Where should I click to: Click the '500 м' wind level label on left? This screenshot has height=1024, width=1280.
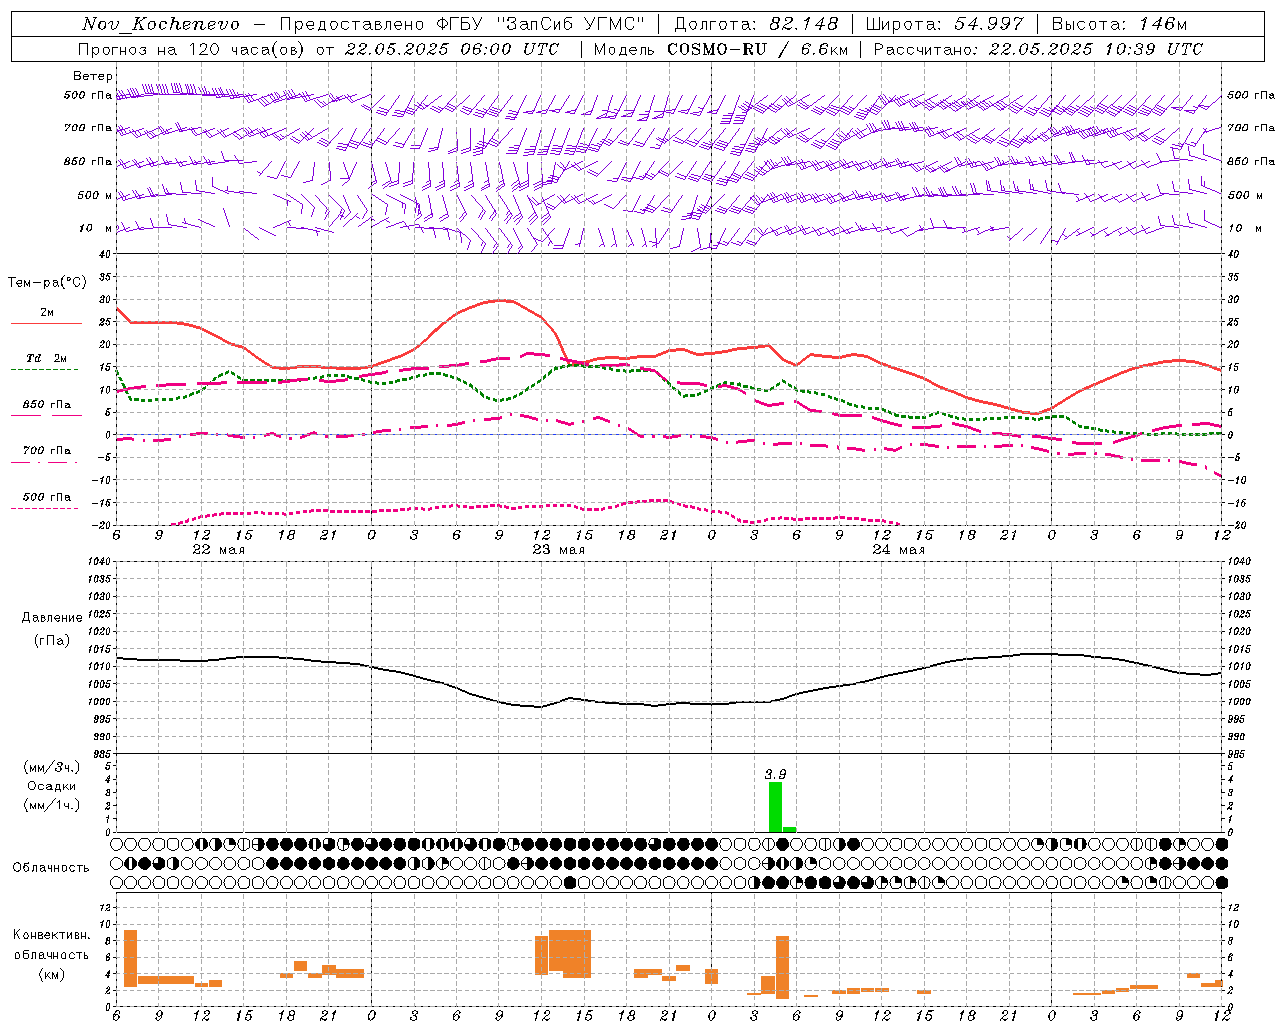95,196
